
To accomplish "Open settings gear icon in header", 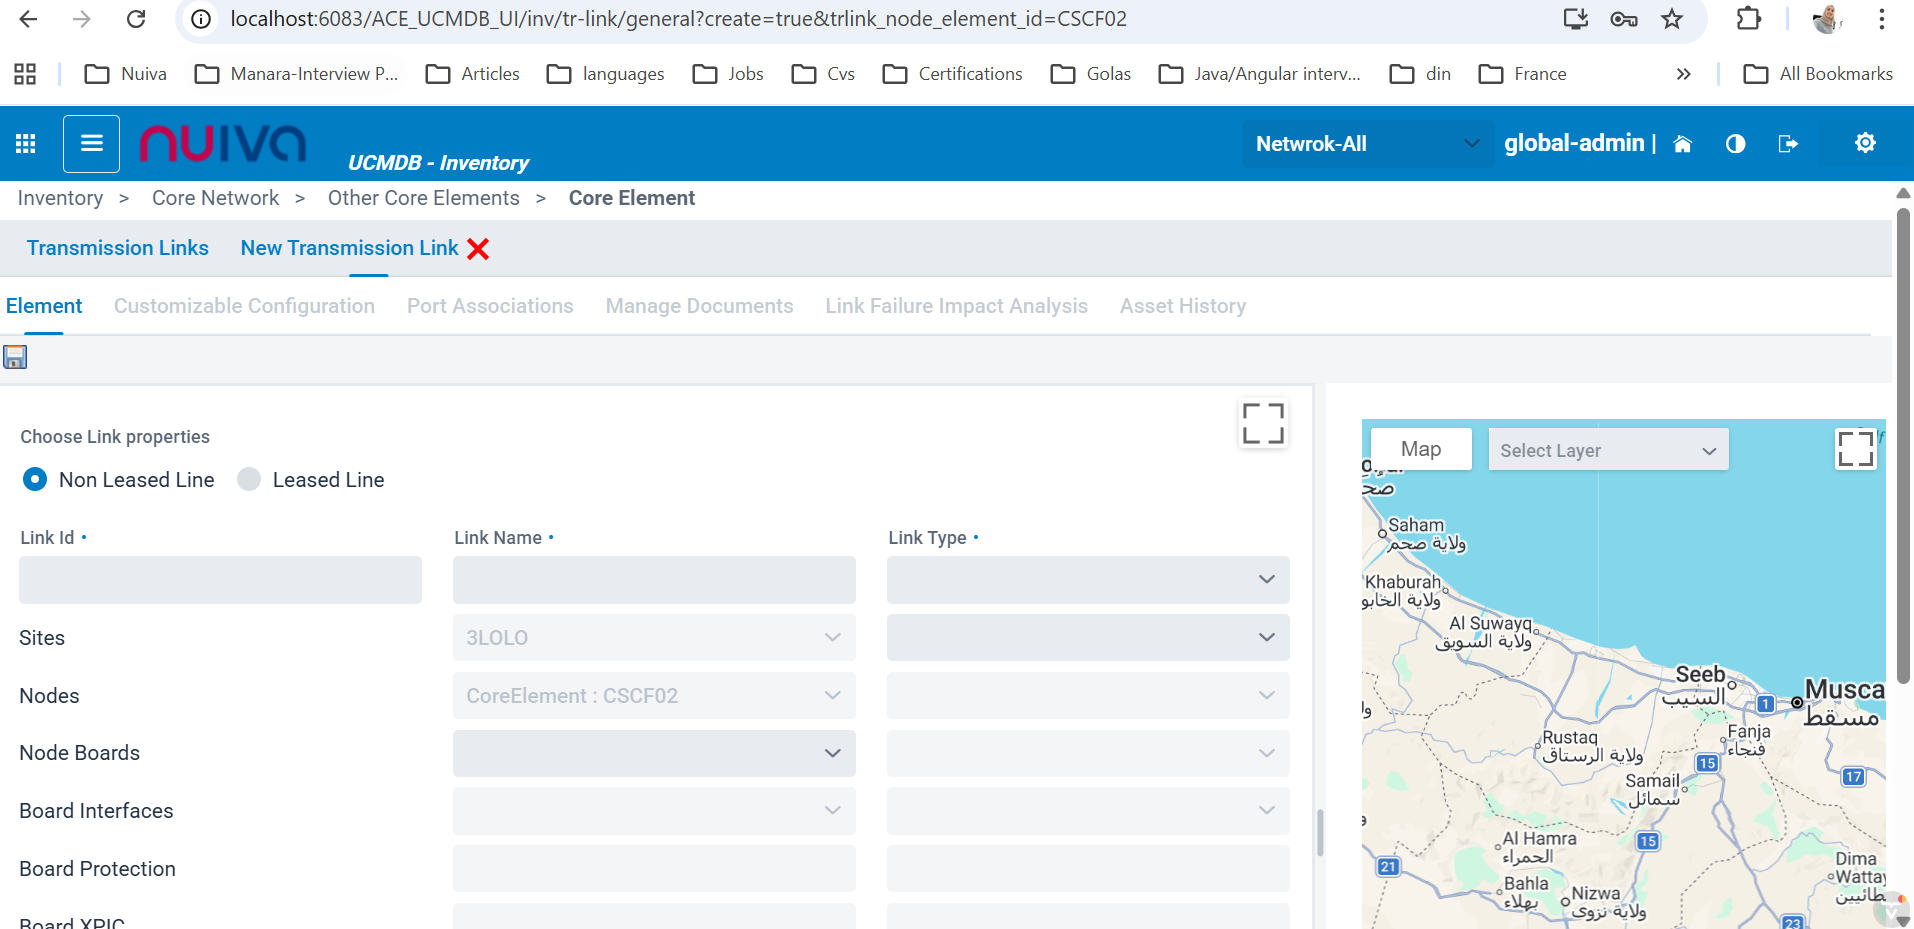I will point(1864,144).
